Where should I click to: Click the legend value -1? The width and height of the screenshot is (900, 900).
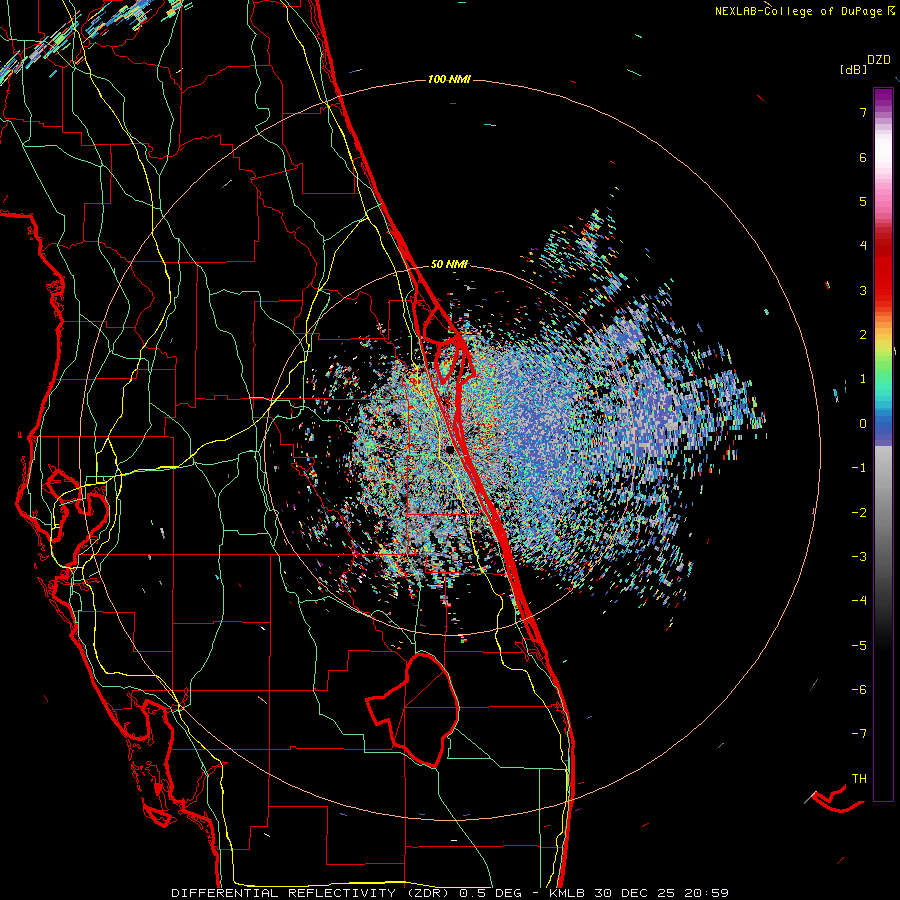859,468
